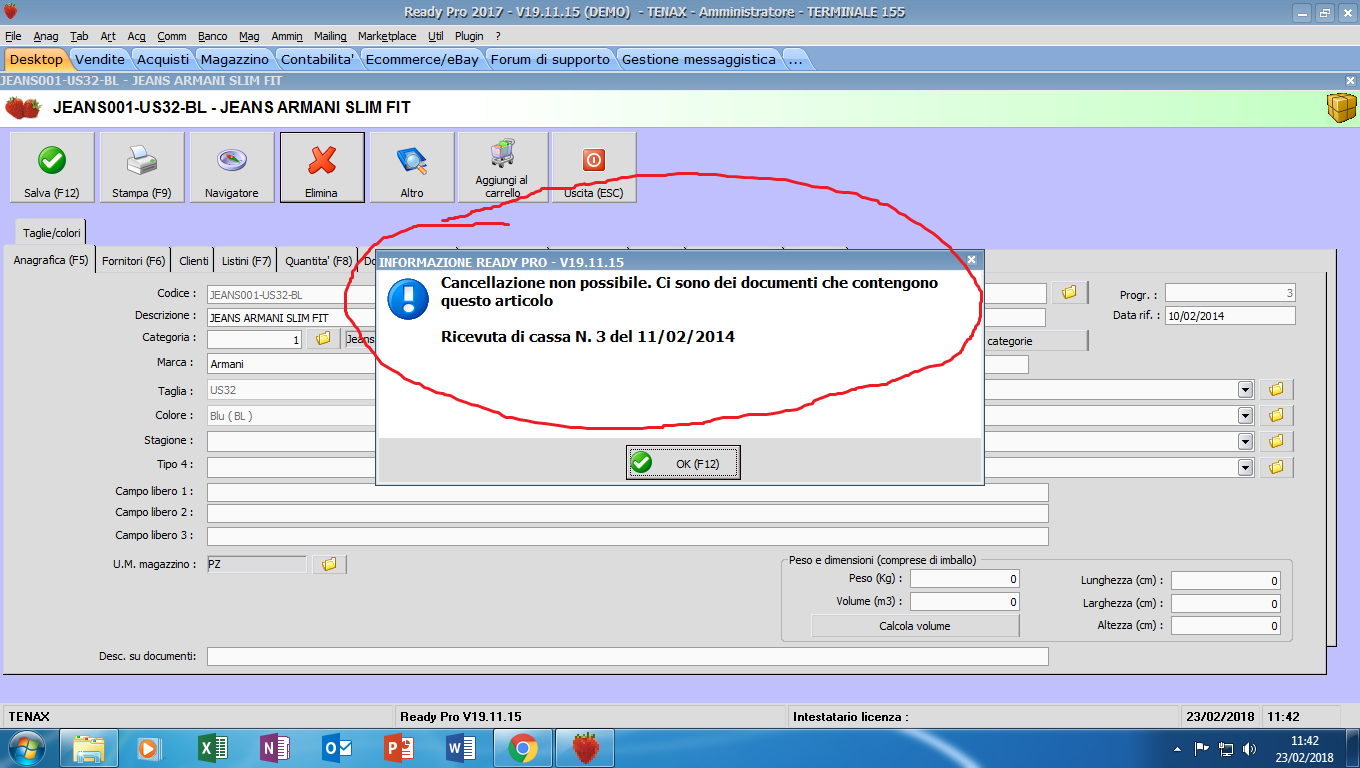The width and height of the screenshot is (1360, 768).
Task: Open the Windows Start menu
Action: click(x=27, y=748)
